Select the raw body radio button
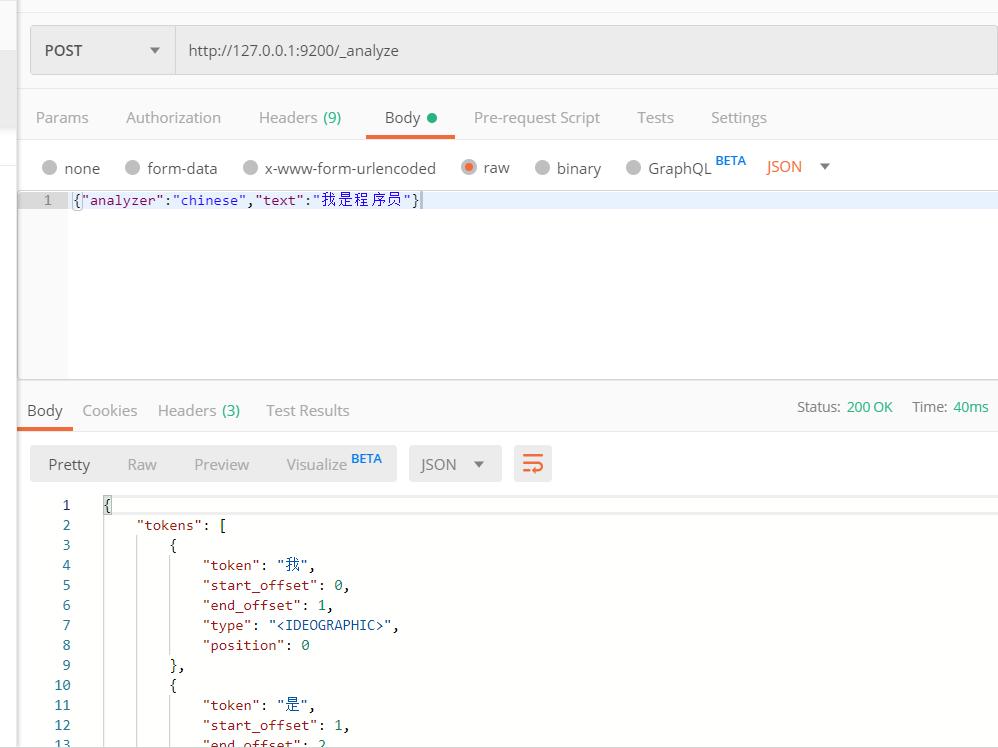This screenshot has height=748, width=998. [x=468, y=167]
